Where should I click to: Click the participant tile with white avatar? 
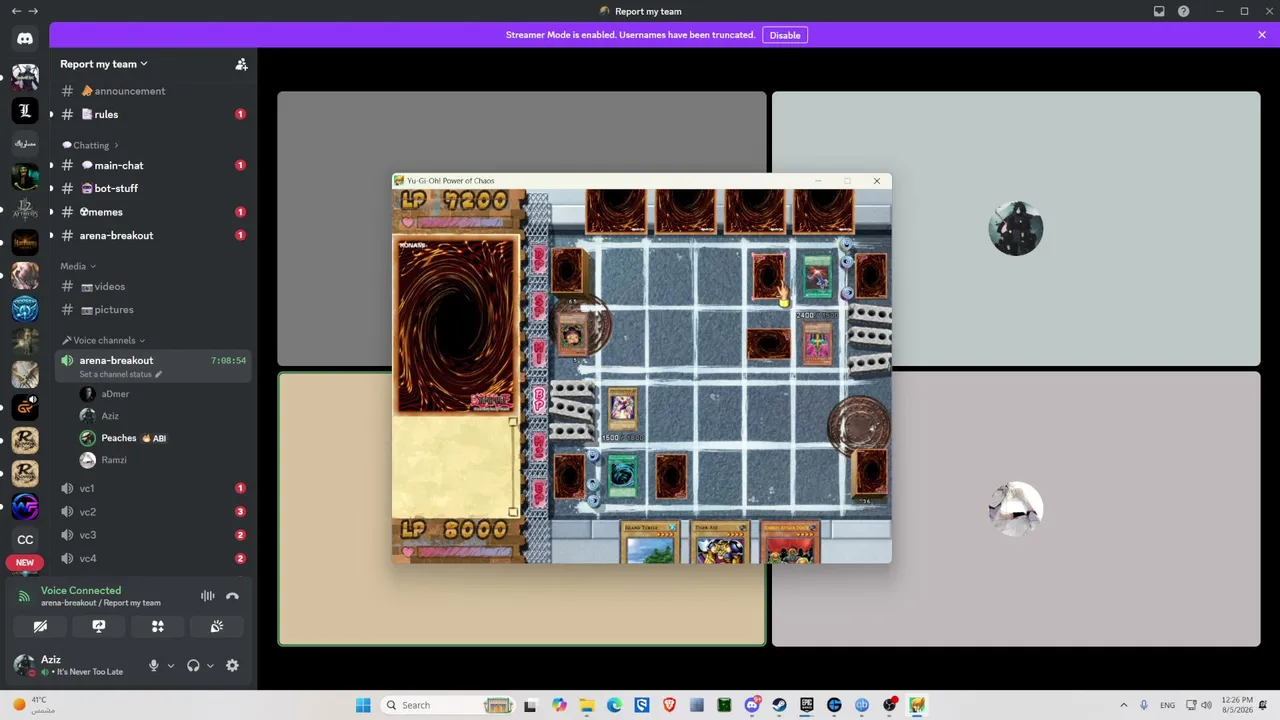[1016, 509]
